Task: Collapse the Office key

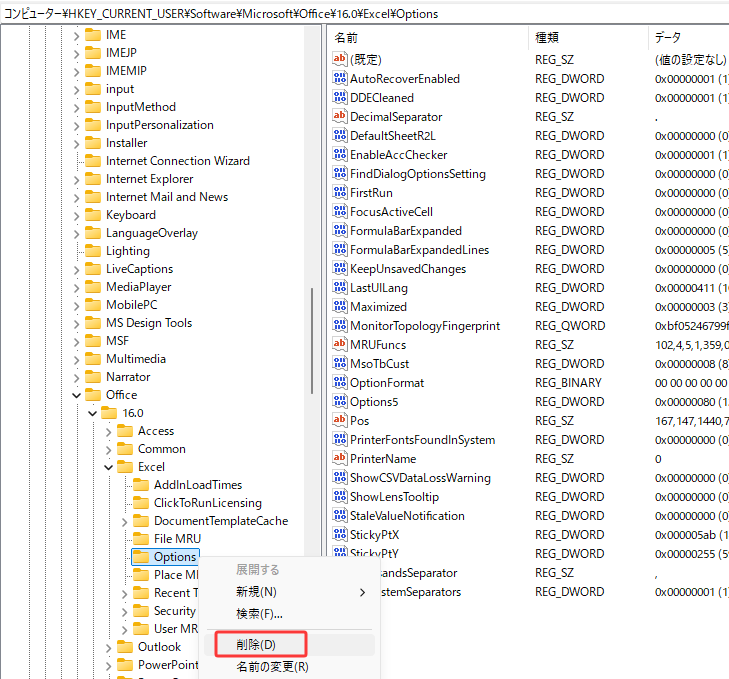Action: click(77, 395)
